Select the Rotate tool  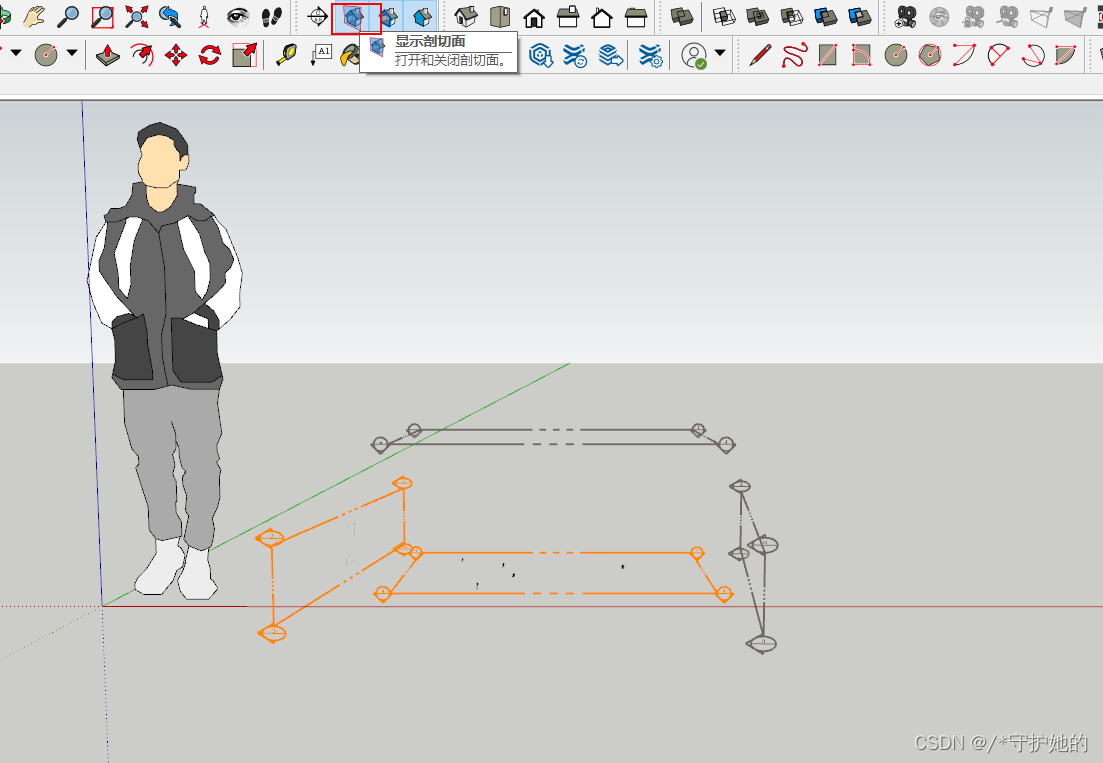click(x=210, y=54)
